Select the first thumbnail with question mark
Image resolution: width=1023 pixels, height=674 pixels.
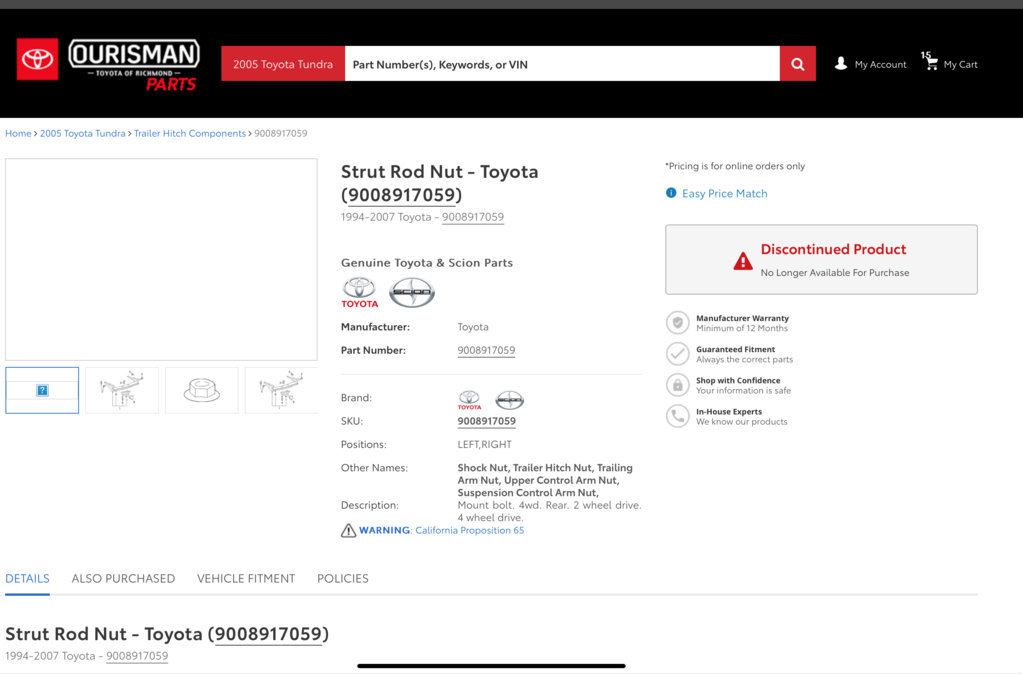[42, 390]
